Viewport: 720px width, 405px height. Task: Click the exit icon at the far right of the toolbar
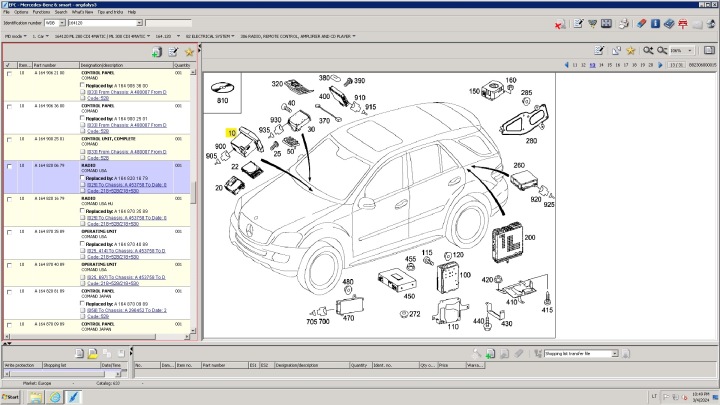point(711,23)
